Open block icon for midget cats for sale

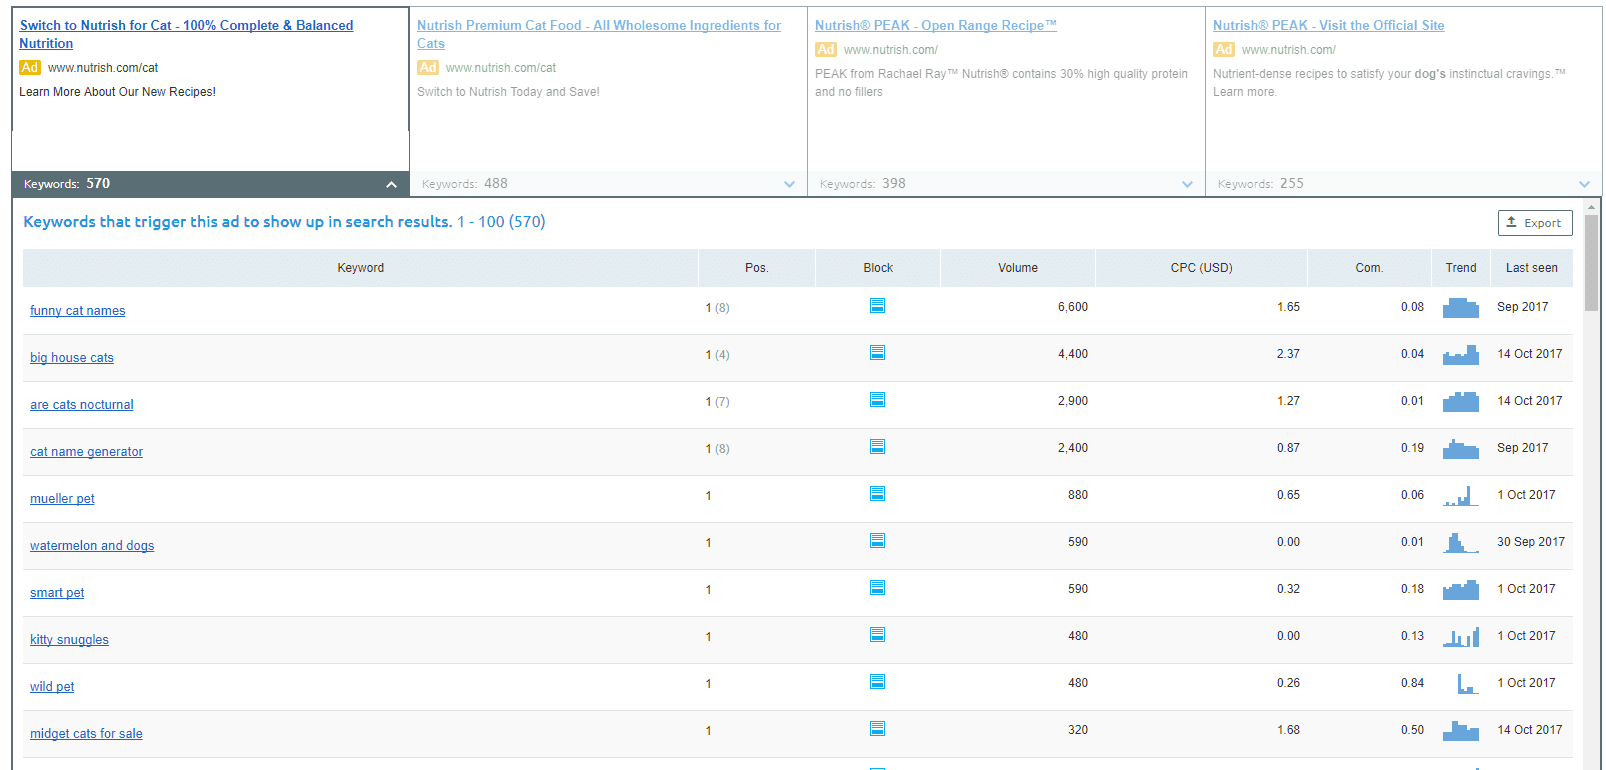(x=877, y=729)
